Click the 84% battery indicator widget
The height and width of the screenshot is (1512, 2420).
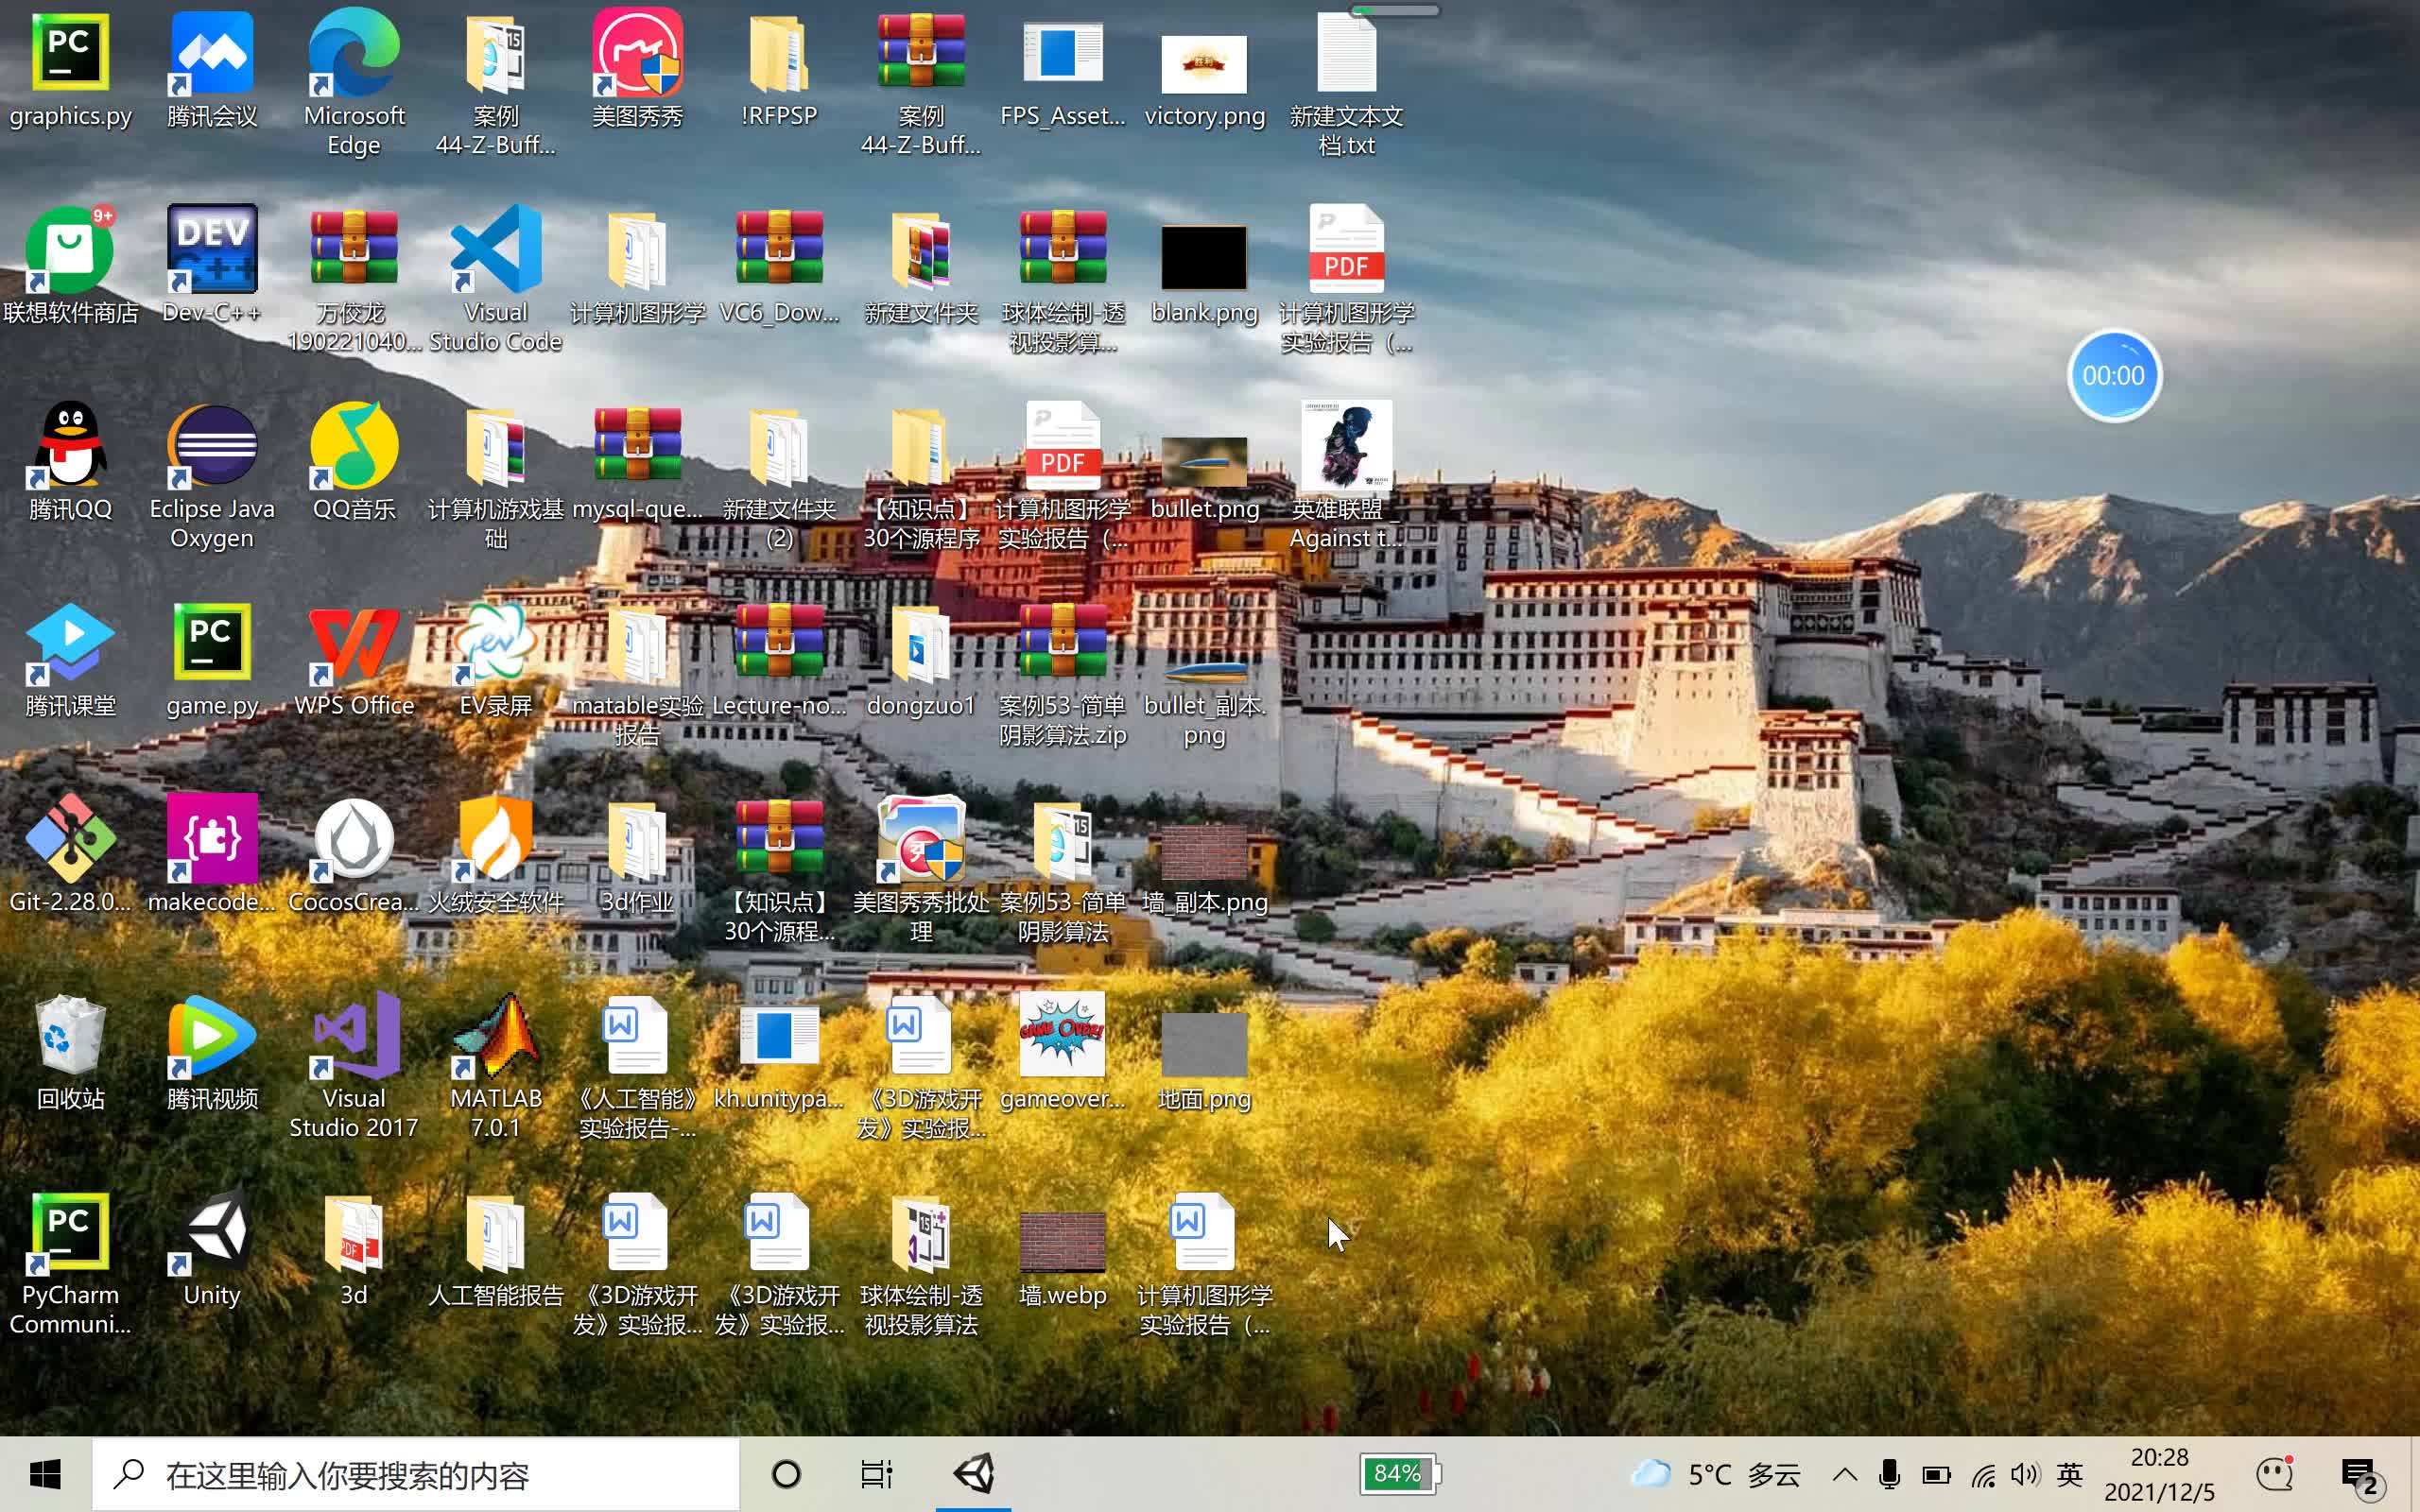tap(1399, 1474)
